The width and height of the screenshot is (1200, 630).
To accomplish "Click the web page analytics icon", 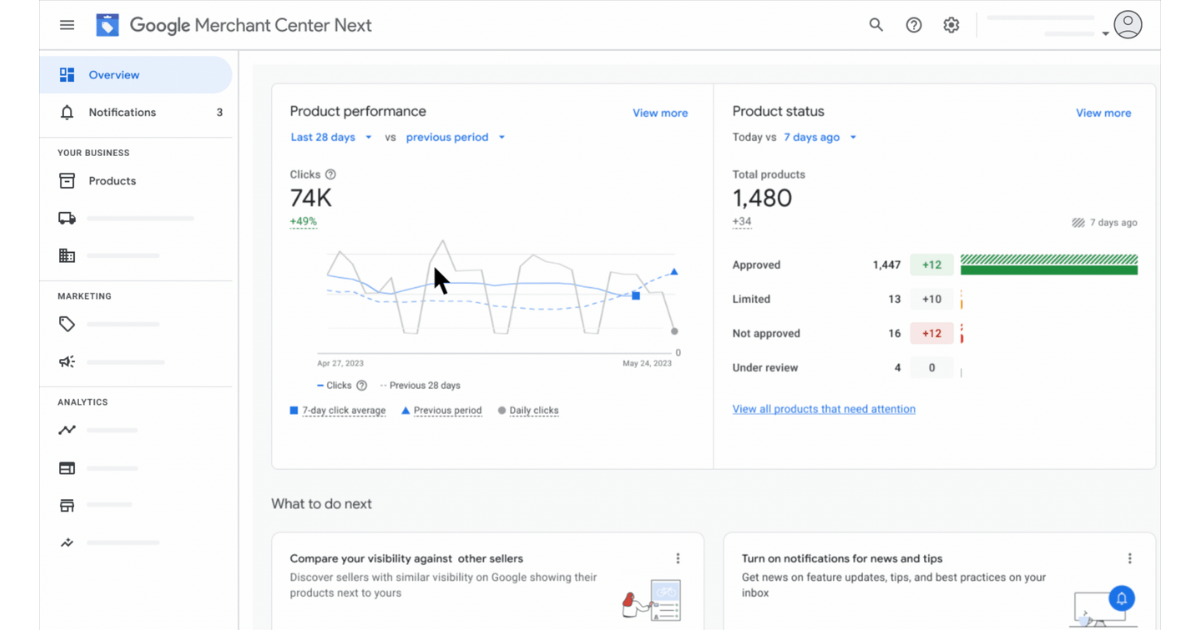I will (67, 468).
